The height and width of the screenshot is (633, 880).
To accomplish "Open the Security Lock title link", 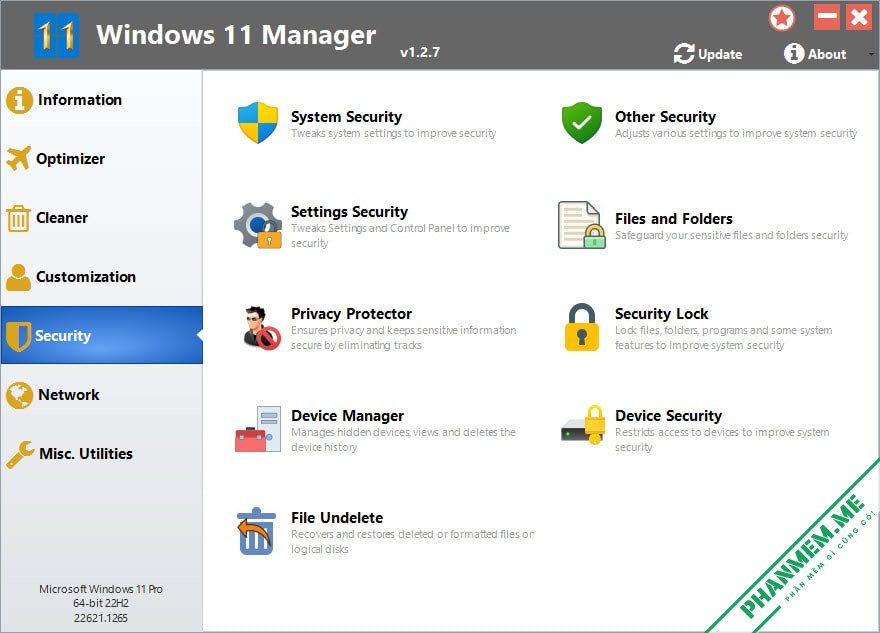I will pos(662,314).
